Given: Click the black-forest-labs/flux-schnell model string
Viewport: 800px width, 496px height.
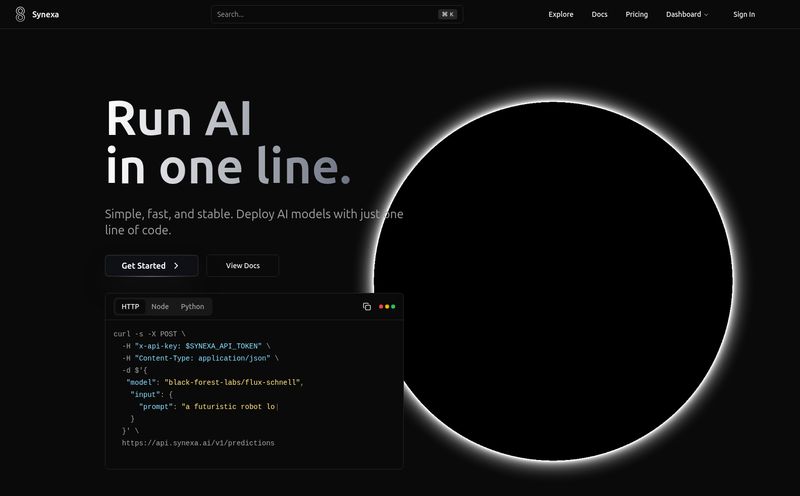Looking at the screenshot, I should click(232, 382).
